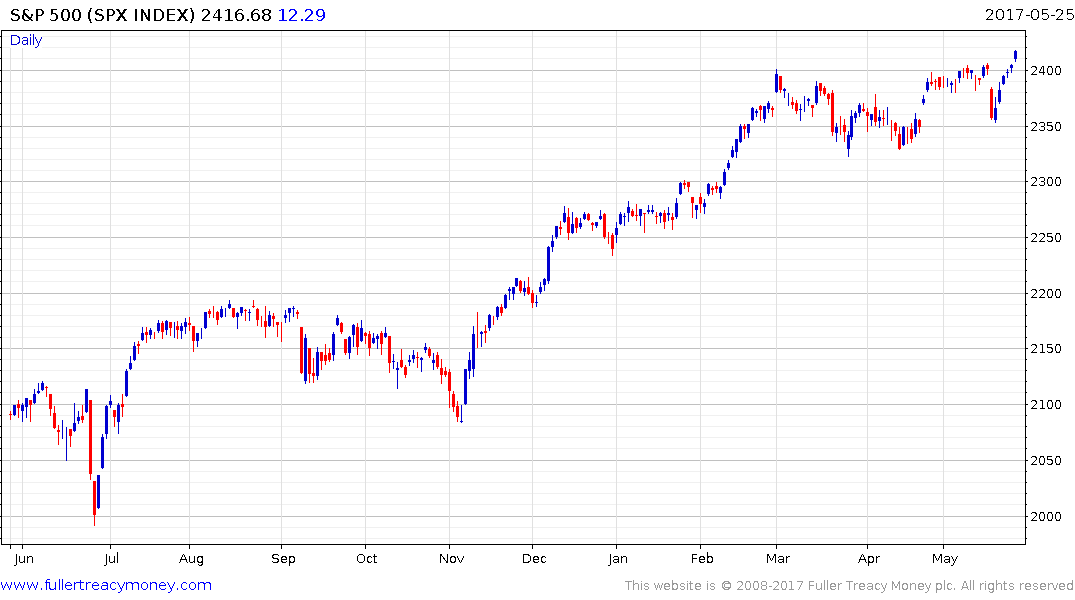Click the www.fullertreacymoney.com link
1075x600 pixels.
tap(106, 585)
